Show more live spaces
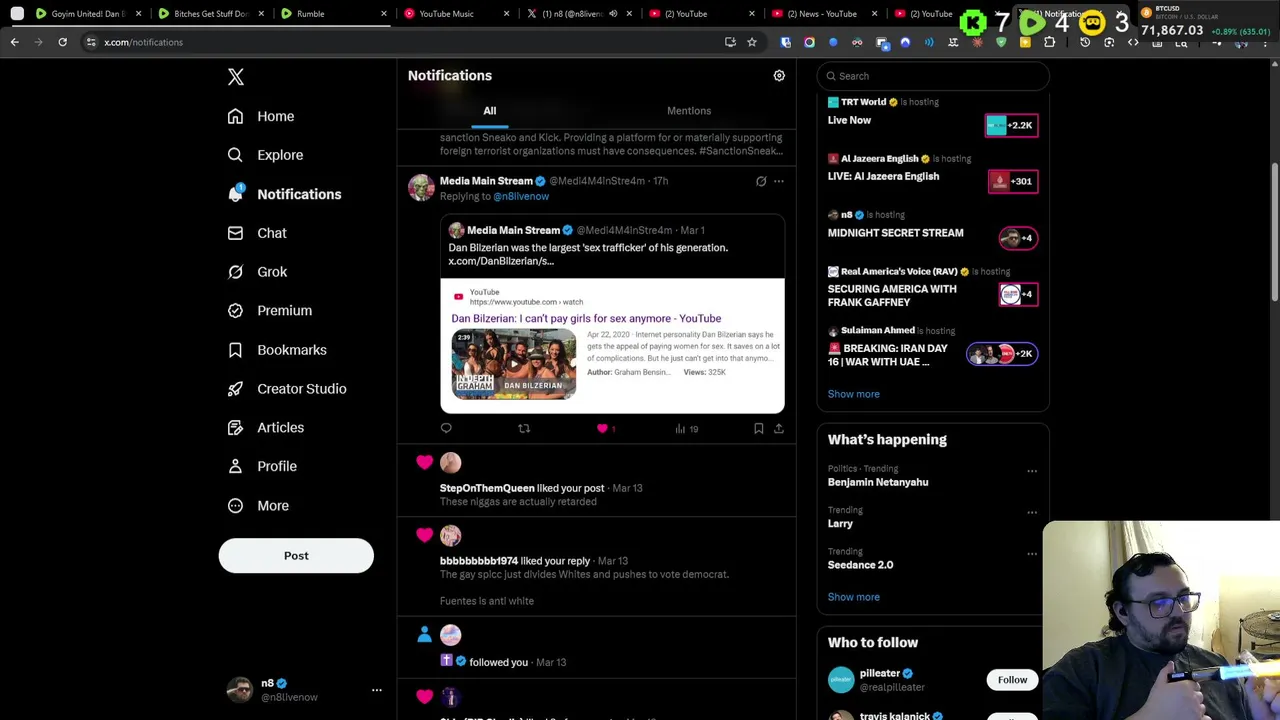 pyautogui.click(x=853, y=394)
